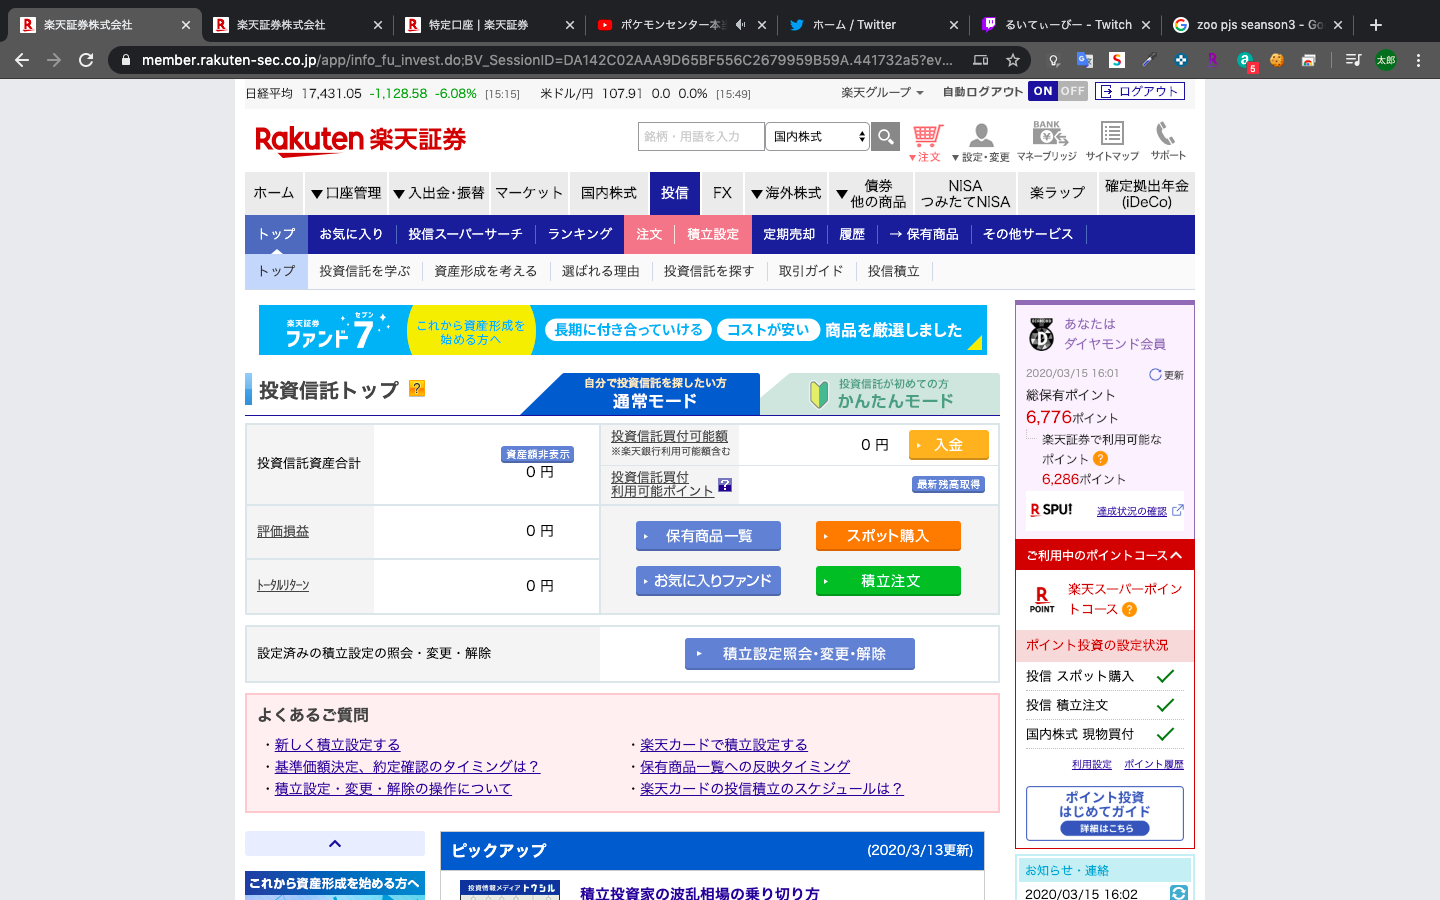Viewport: 1440px width, 900px height.
Task: Mute the ポケモンセンター tab speaker icon
Action: point(741,25)
